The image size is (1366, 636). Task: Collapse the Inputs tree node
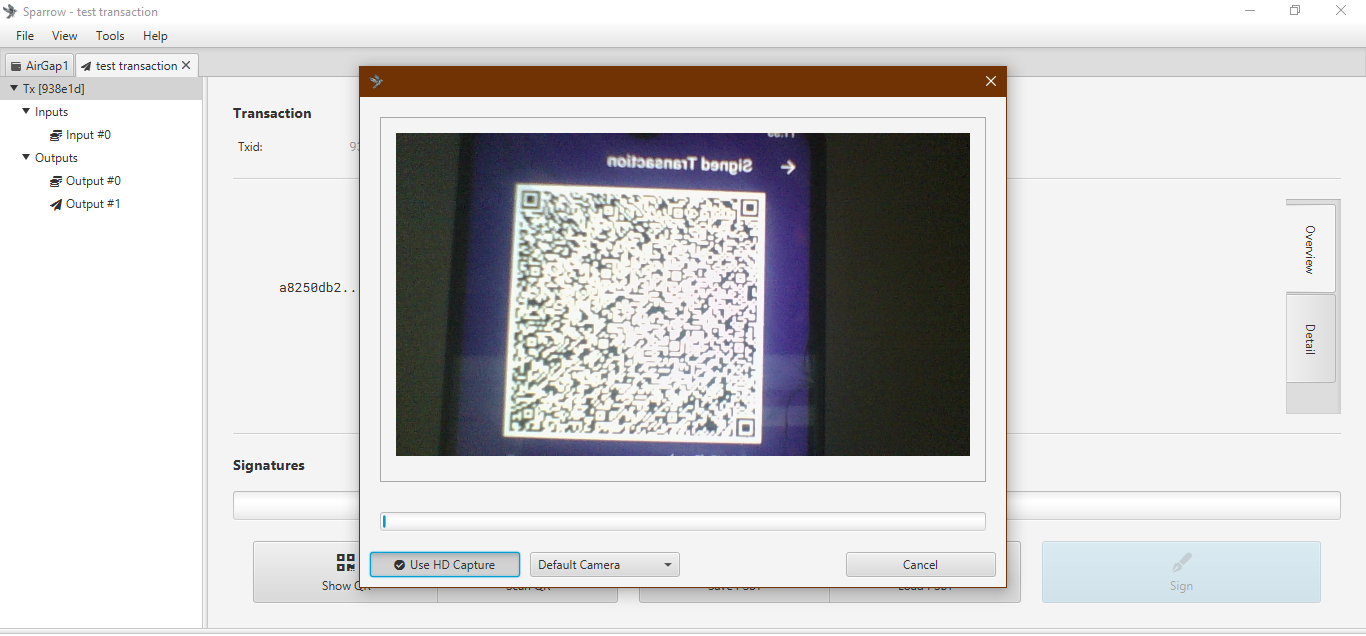tap(26, 111)
